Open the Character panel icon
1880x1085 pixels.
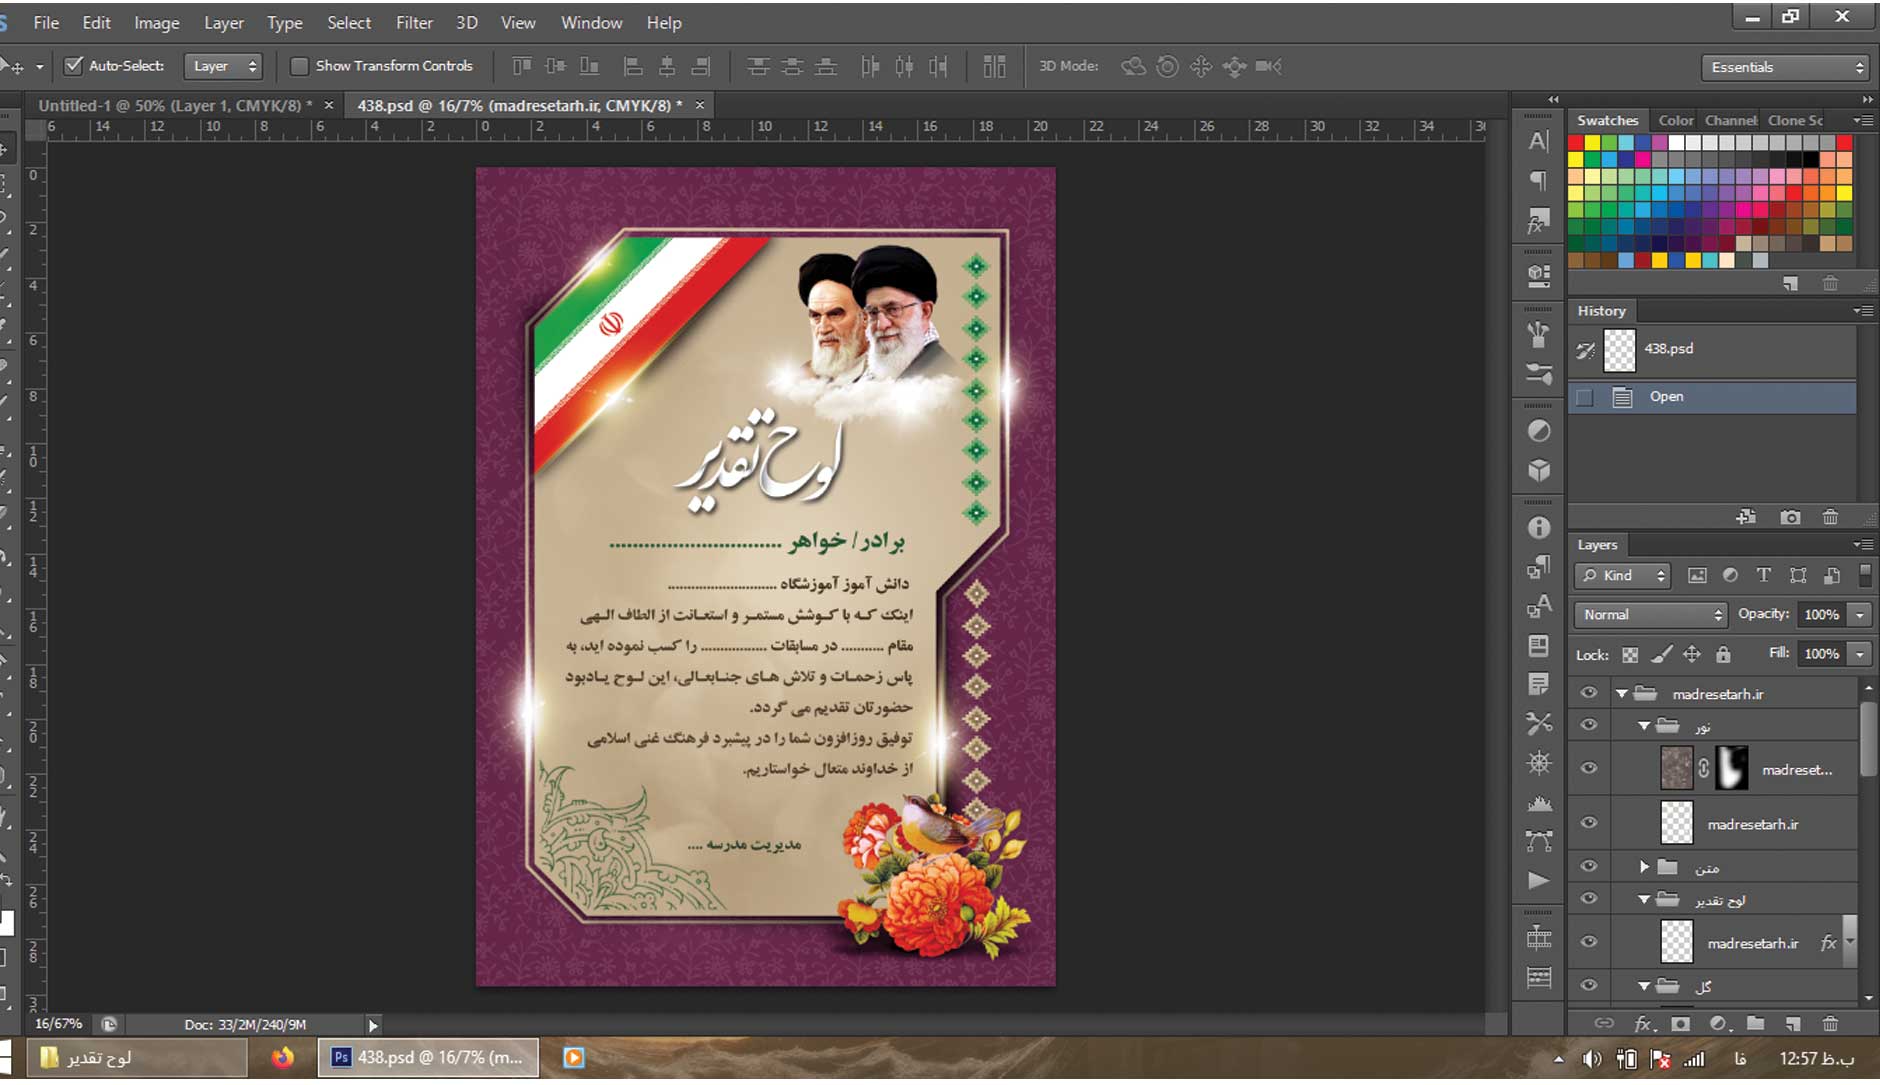pos(1539,142)
